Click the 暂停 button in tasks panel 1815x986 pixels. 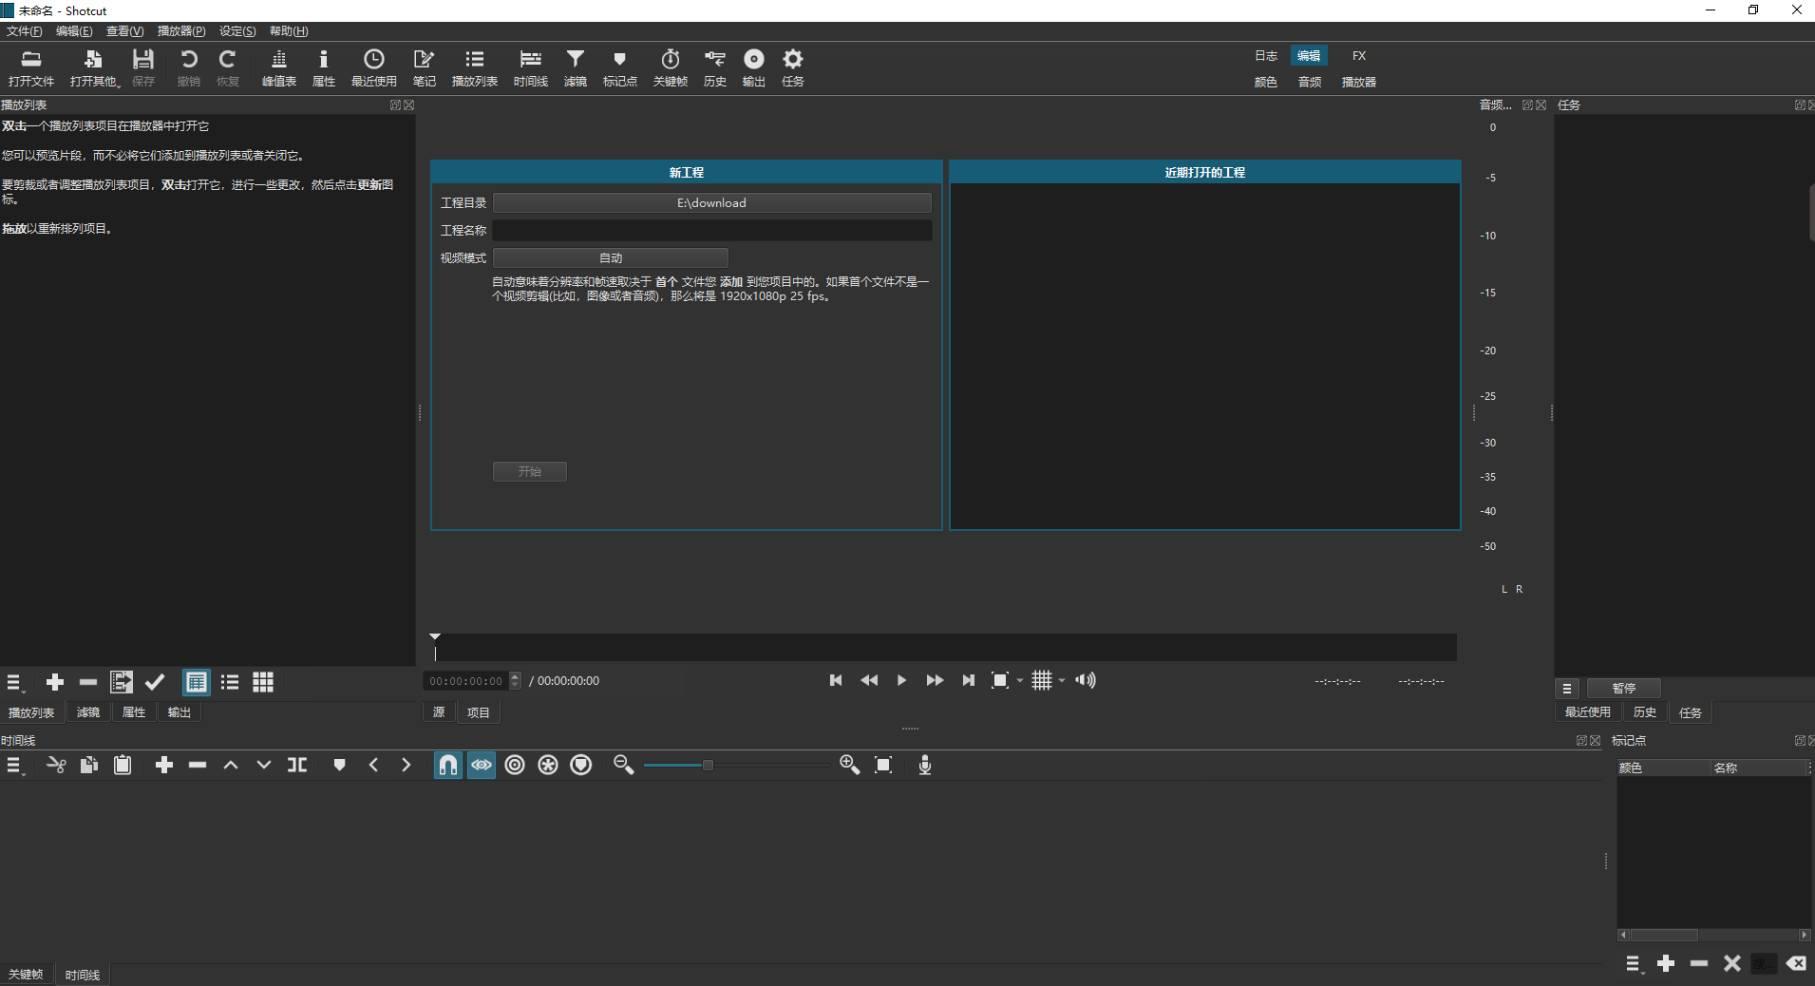point(1623,688)
